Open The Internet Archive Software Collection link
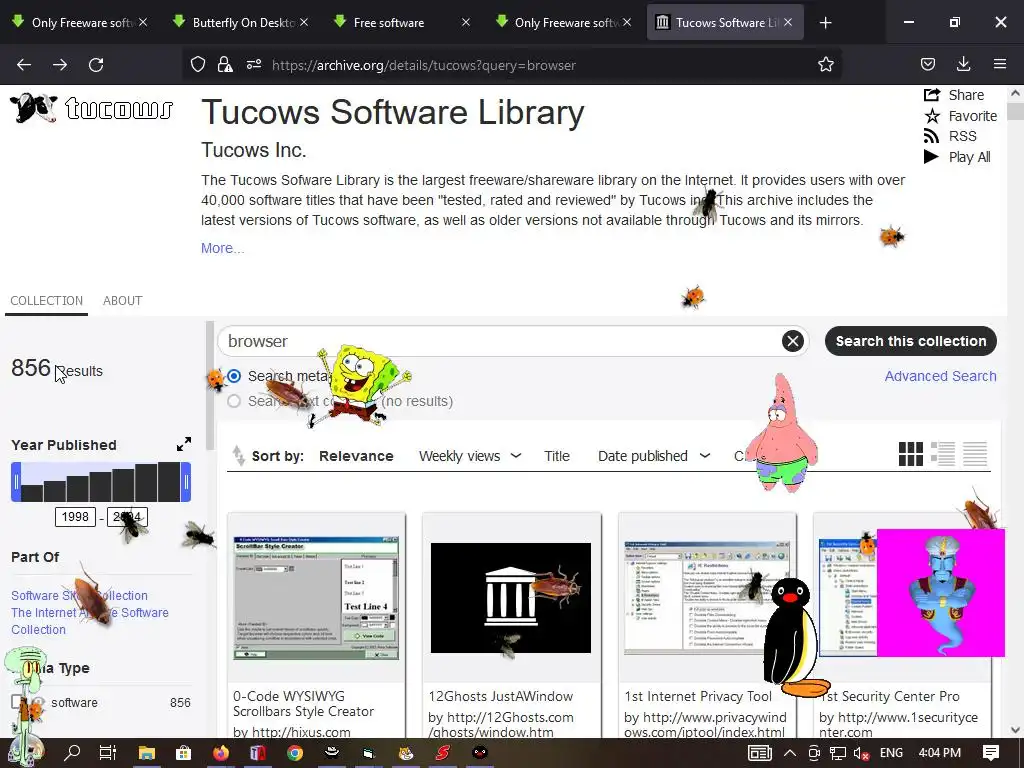Image resolution: width=1024 pixels, height=768 pixels. 90,621
